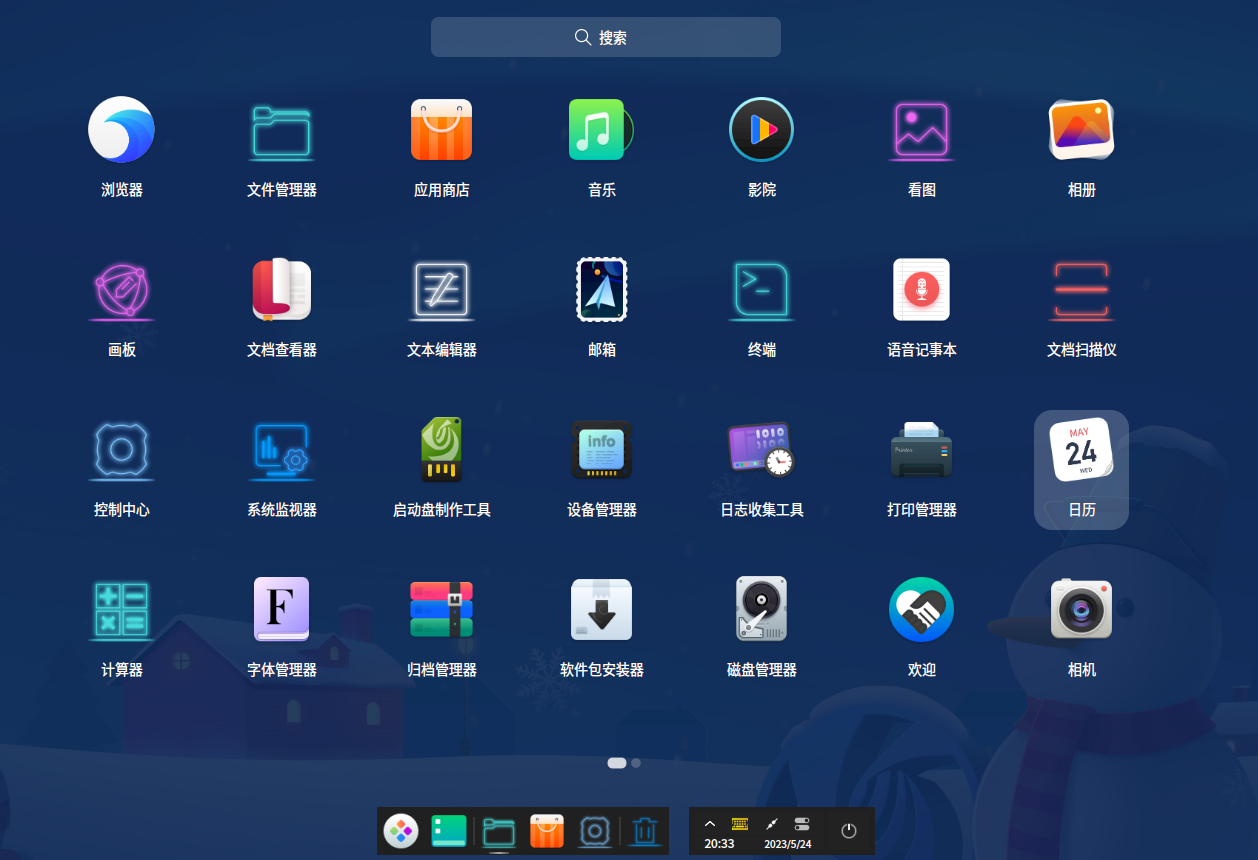Open the 浏览器 browser app
The width and height of the screenshot is (1258, 860).
[x=122, y=129]
